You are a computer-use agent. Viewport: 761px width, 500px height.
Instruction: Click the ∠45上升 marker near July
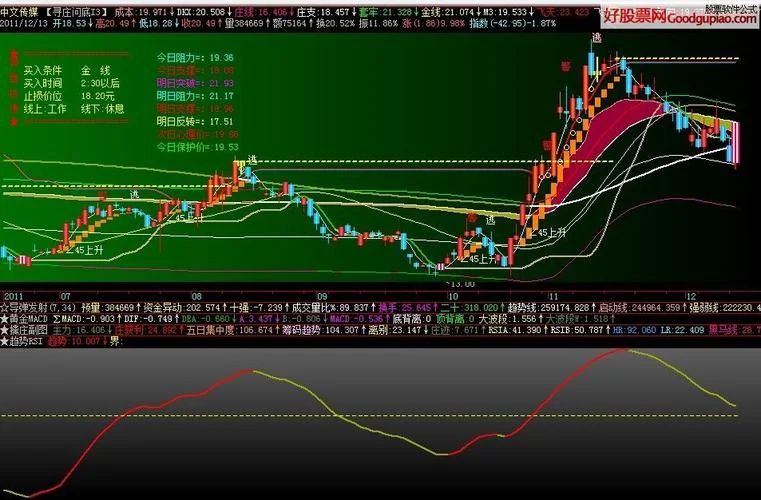click(85, 250)
